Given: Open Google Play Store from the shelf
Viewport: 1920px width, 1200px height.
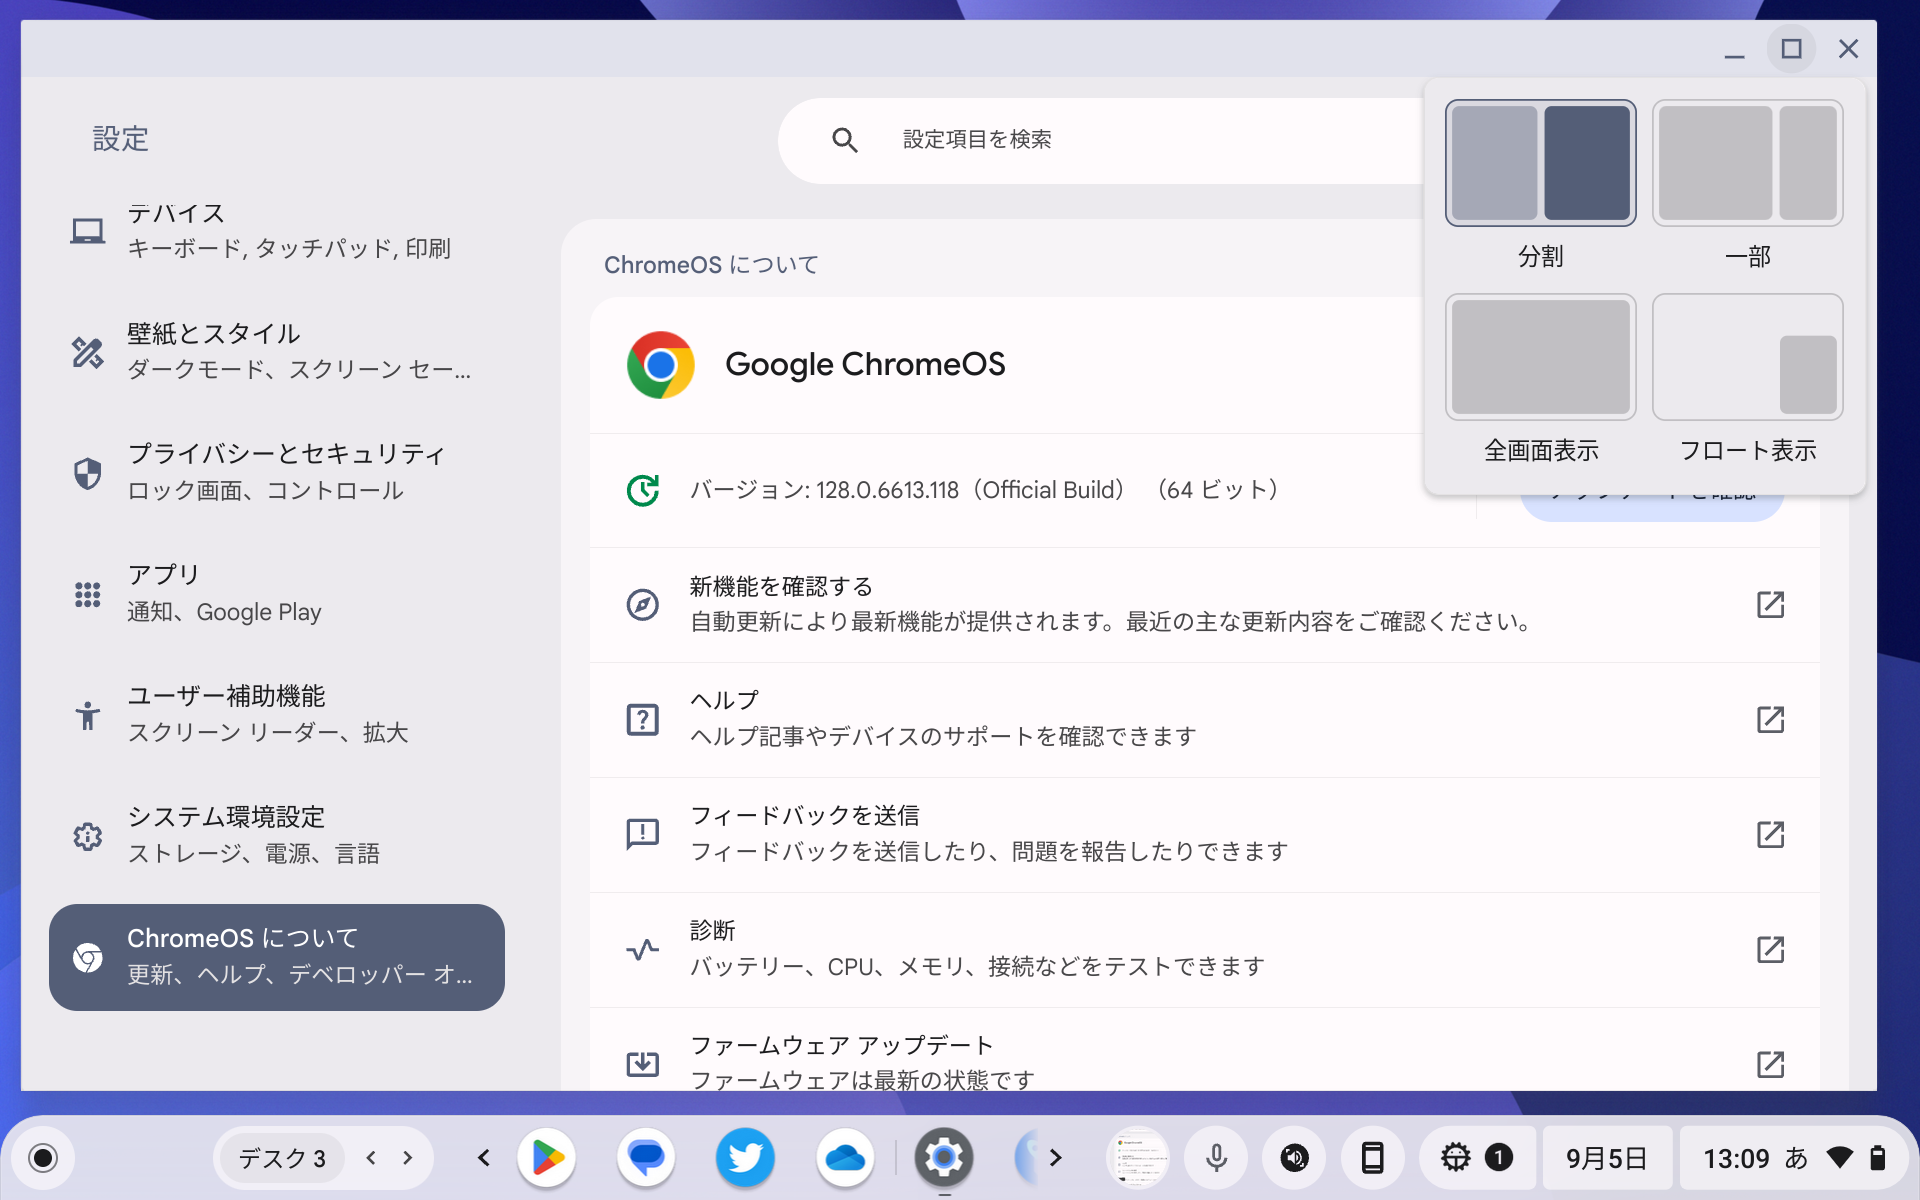Looking at the screenshot, I should pyautogui.click(x=546, y=1157).
